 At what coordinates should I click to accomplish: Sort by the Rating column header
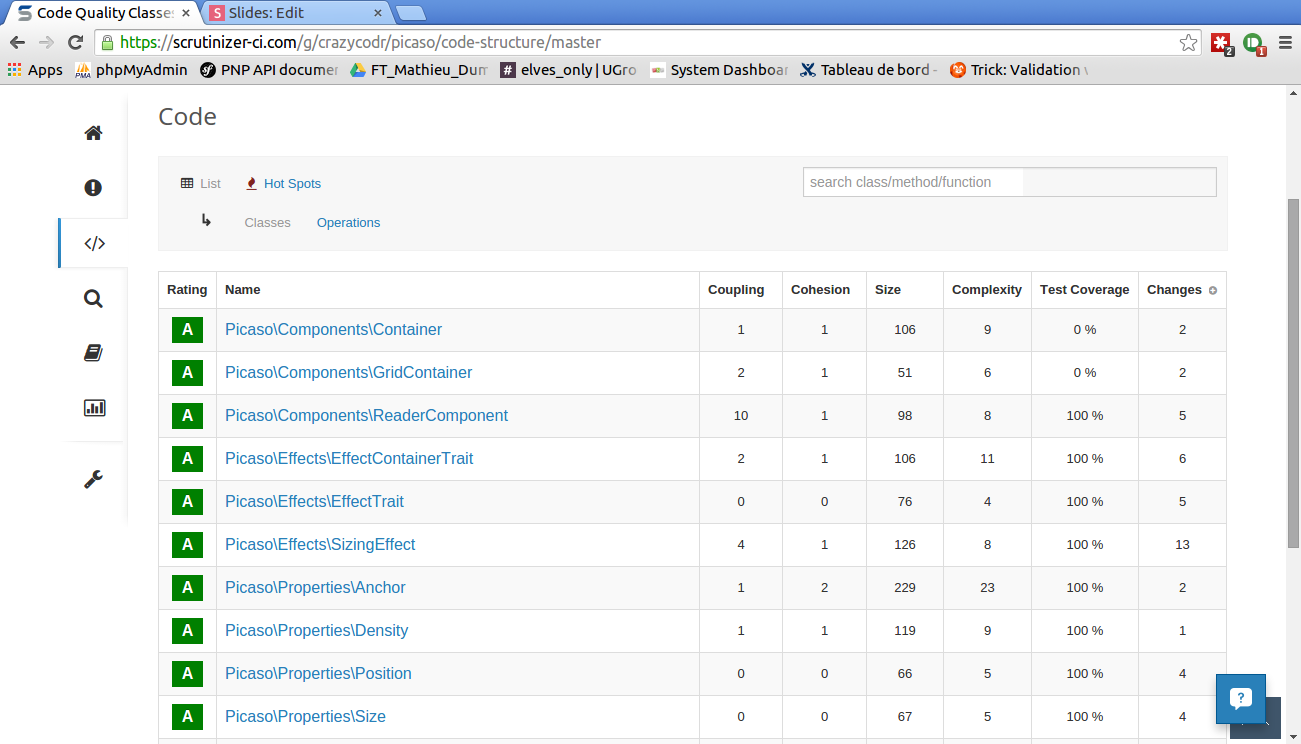point(187,290)
